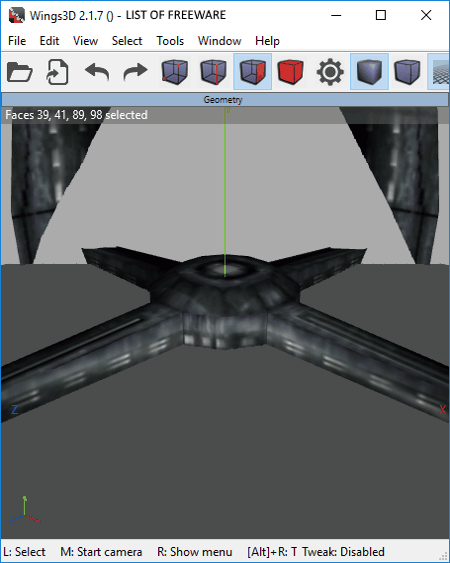This screenshot has height=563, width=450.
Task: Undo the last action
Action: (97, 72)
